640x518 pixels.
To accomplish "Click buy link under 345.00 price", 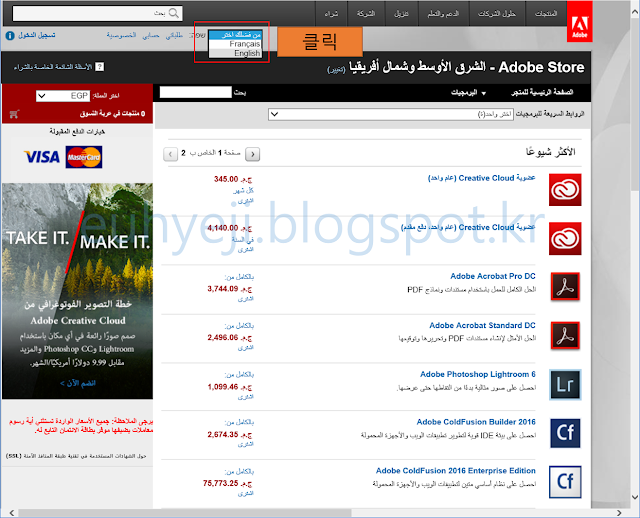I will pos(246,201).
